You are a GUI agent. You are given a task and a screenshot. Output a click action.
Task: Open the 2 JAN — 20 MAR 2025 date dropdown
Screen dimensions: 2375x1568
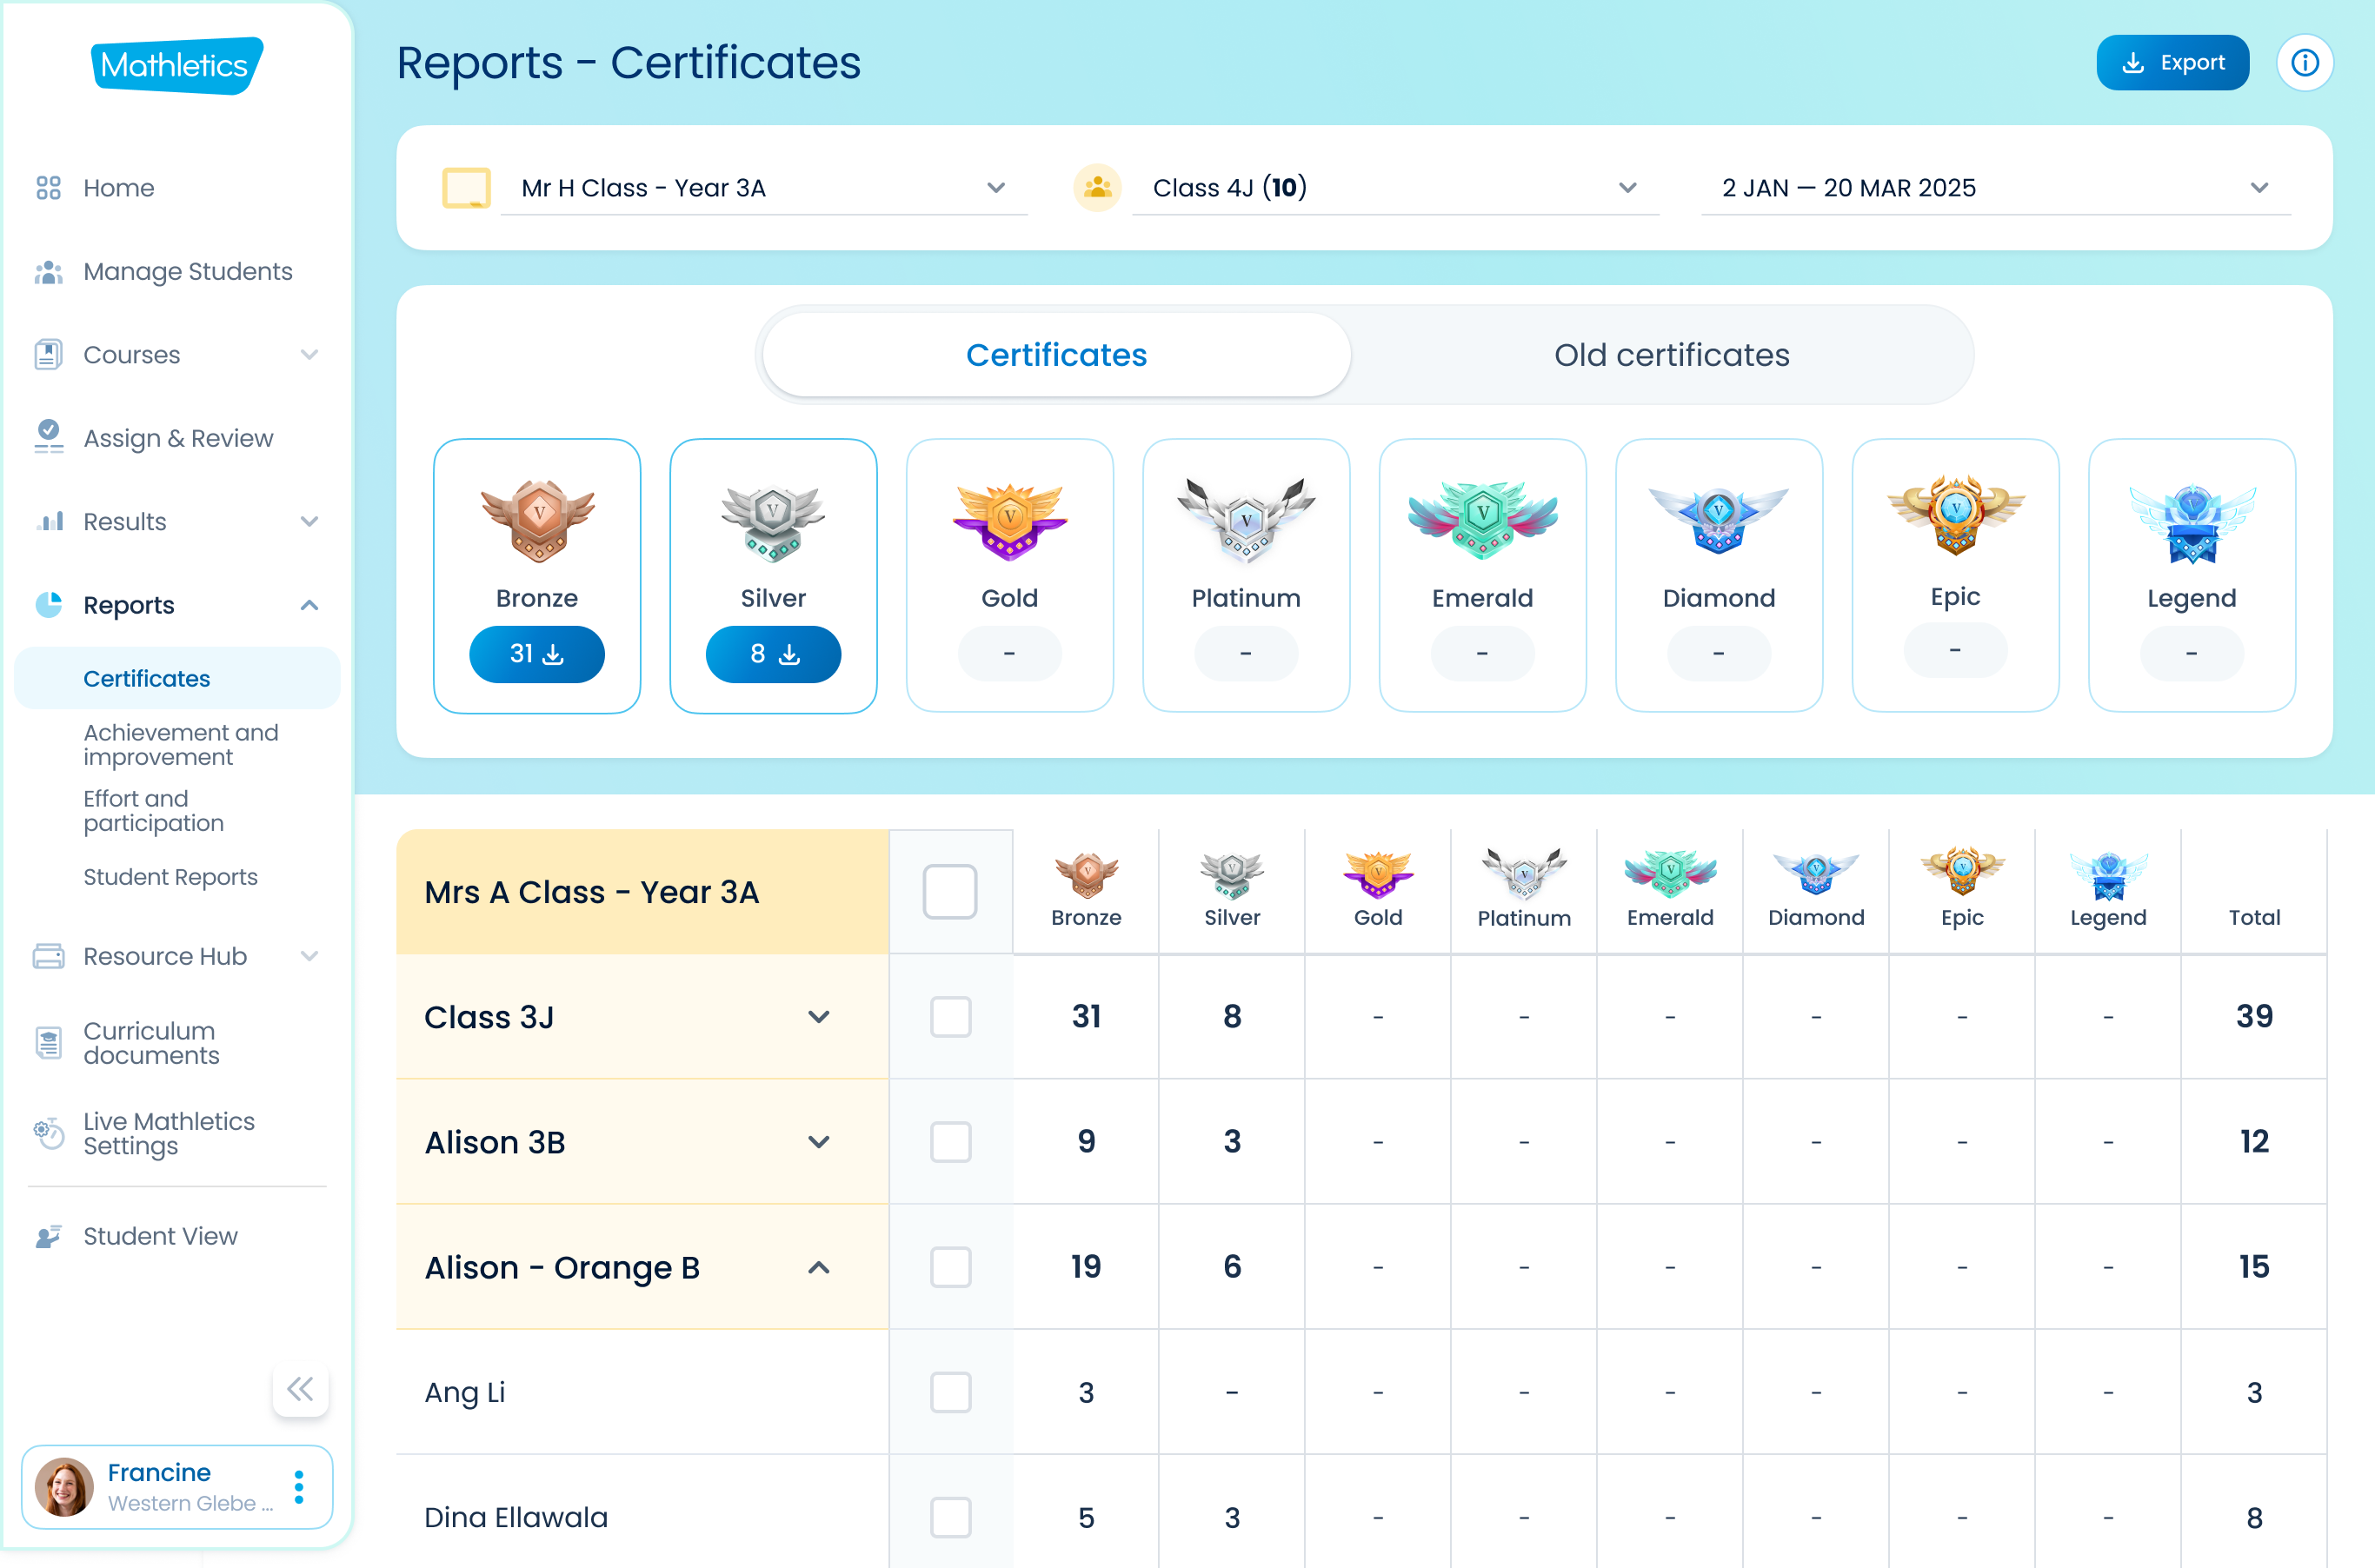pyautogui.click(x=1996, y=188)
